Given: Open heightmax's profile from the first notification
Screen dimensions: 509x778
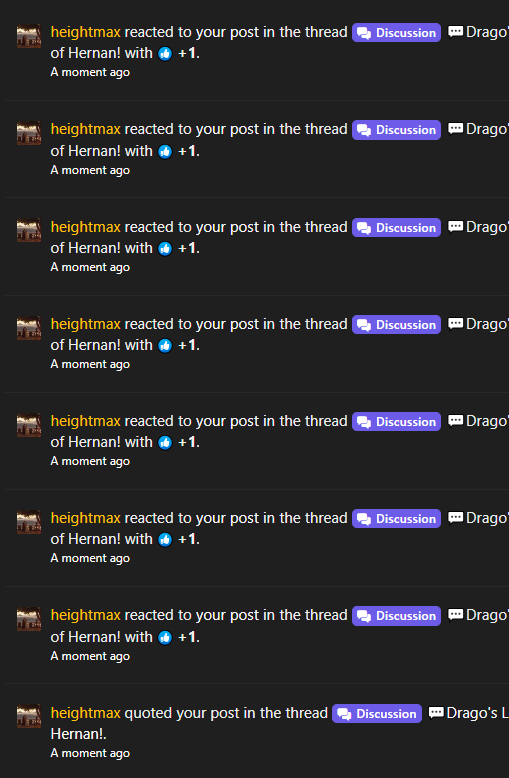Looking at the screenshot, I should [85, 32].
